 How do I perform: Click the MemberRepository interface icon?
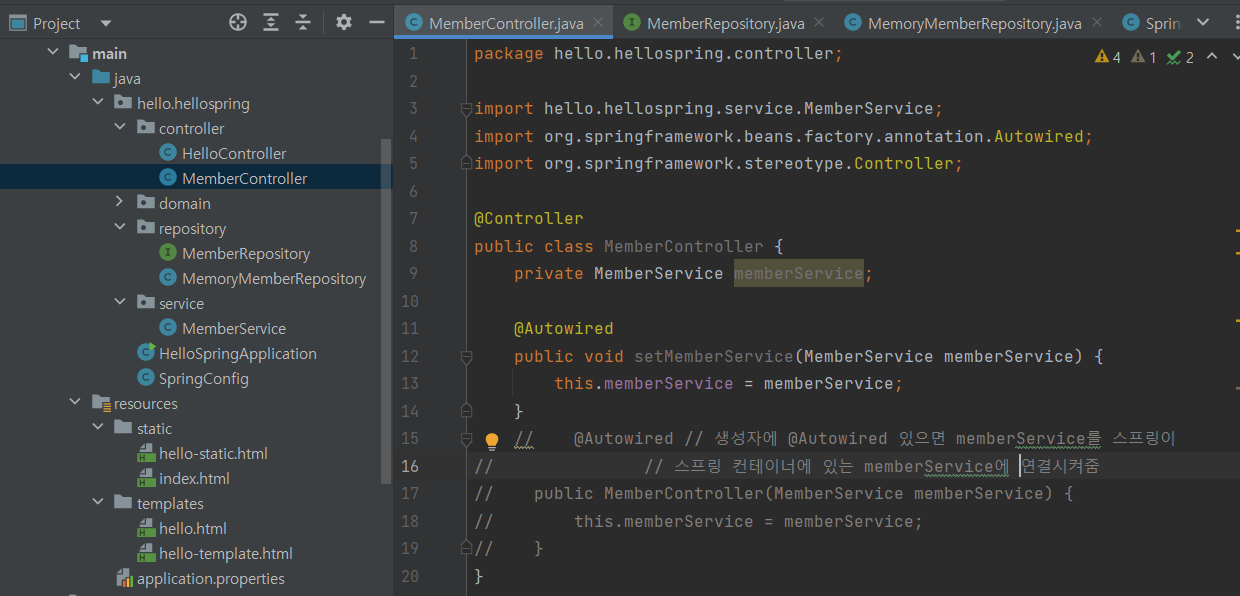[x=168, y=253]
